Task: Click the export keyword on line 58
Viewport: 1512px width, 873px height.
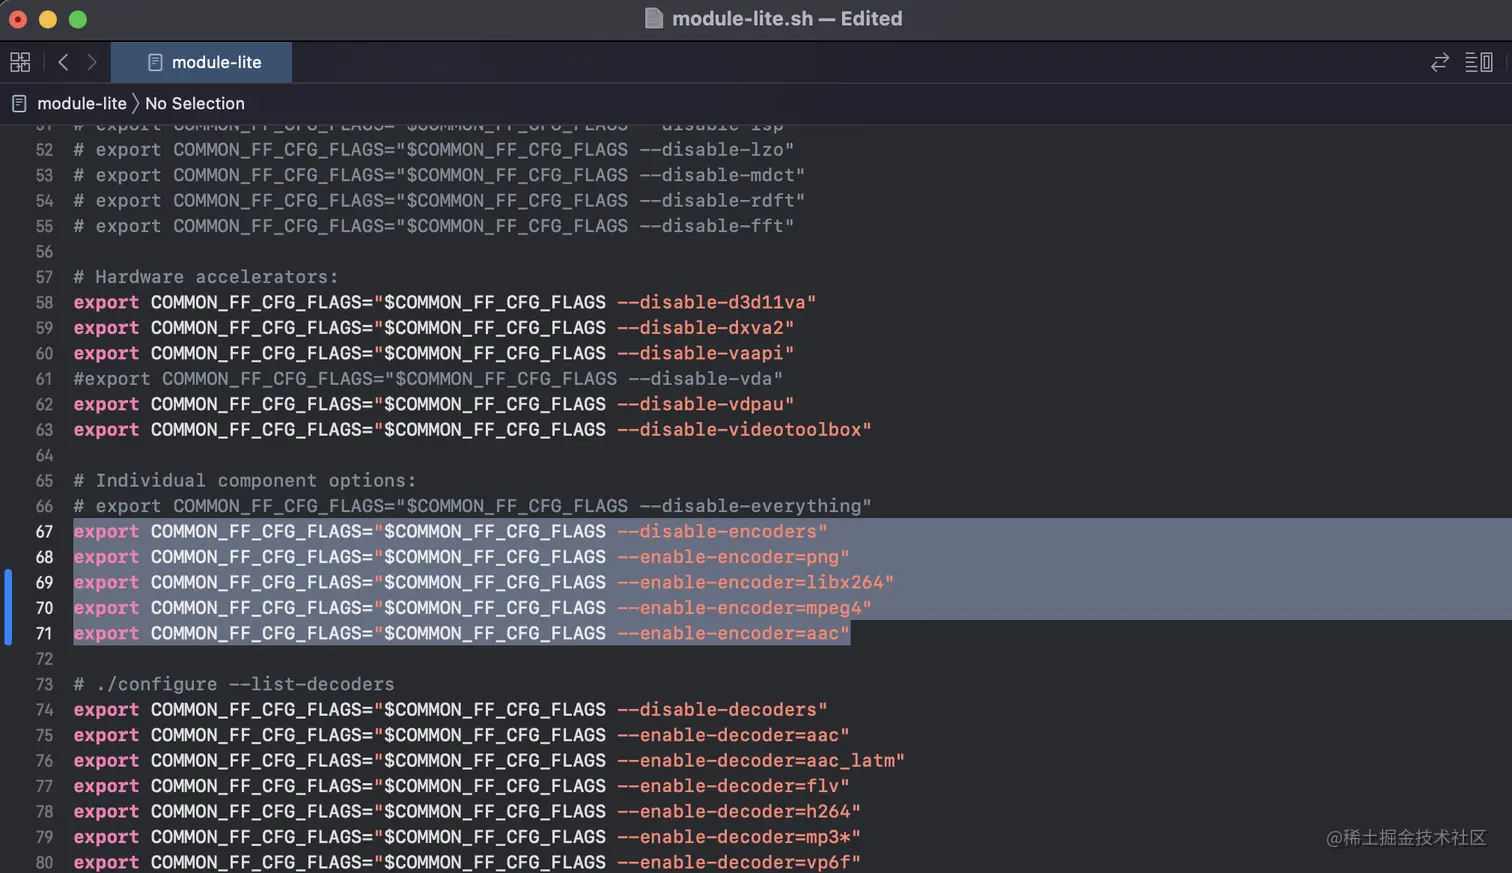Action: [x=106, y=302]
